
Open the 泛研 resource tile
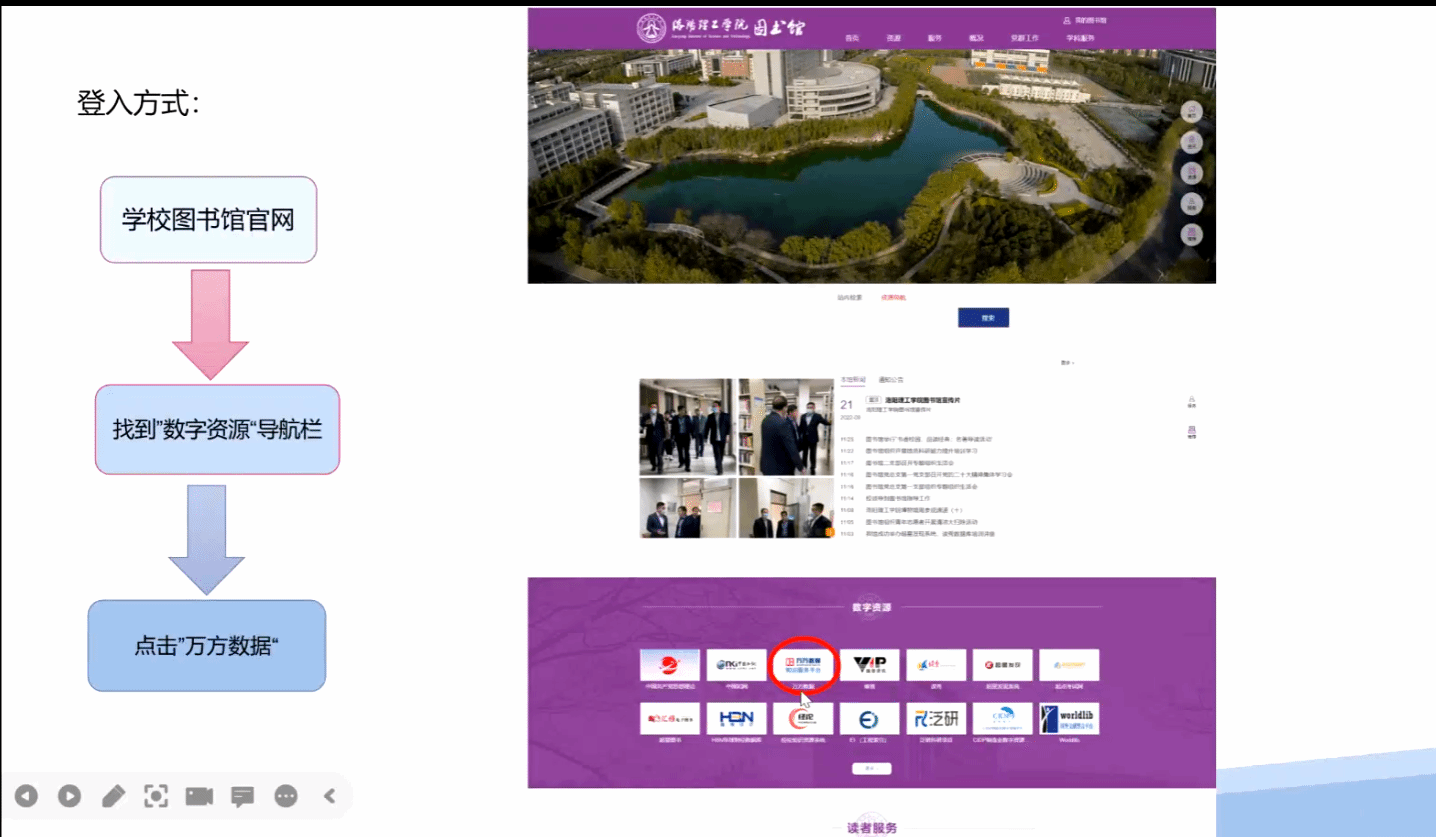(936, 718)
